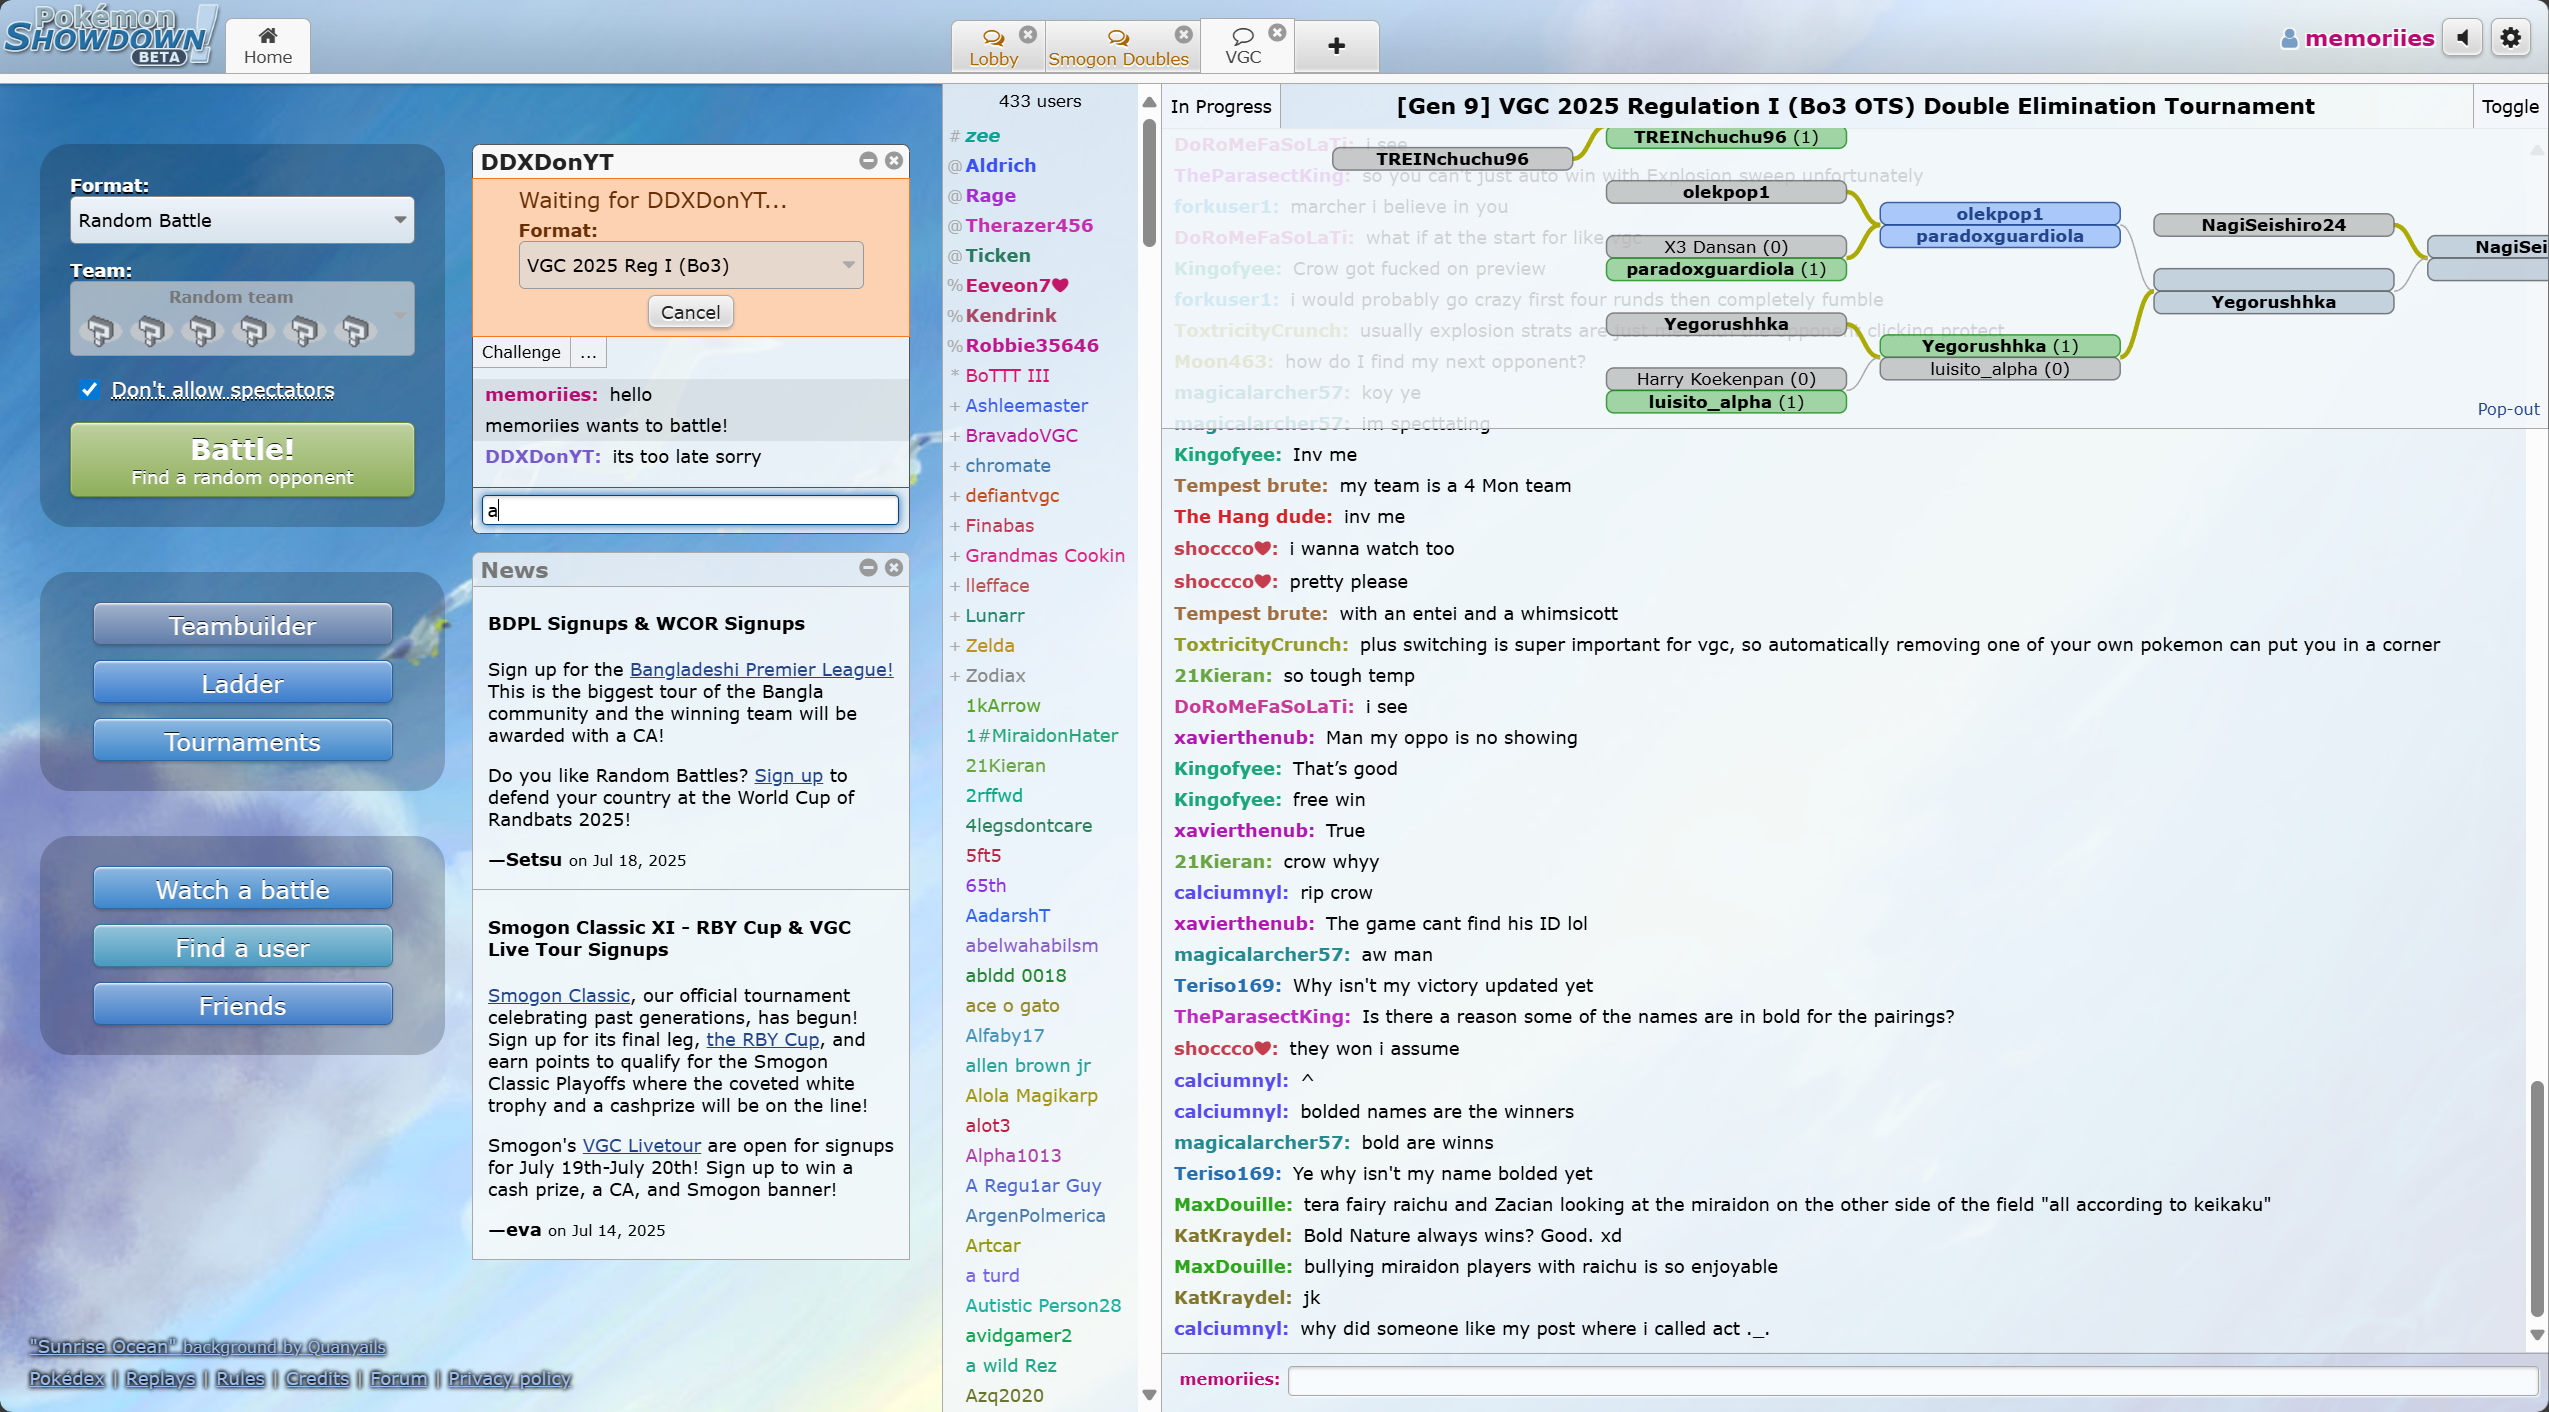Close the DDXDonYT chat window
Viewport: 2549px width, 1412px height.
pyautogui.click(x=894, y=161)
